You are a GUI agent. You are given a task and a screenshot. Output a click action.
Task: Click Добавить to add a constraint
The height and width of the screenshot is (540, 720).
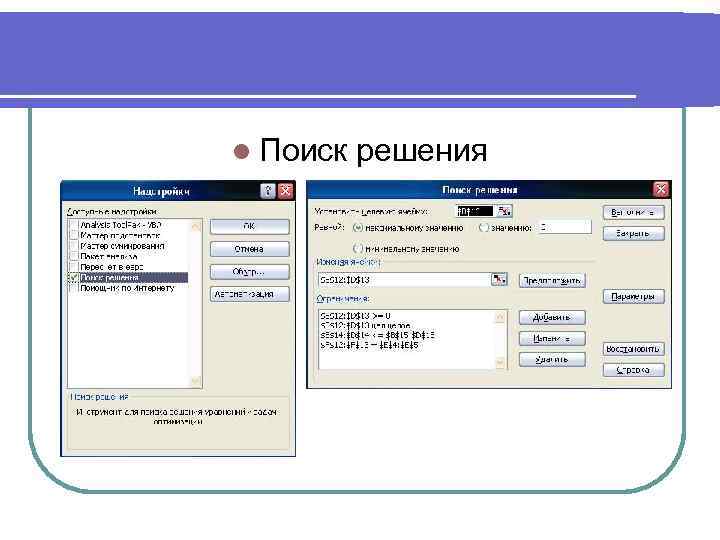click(552, 317)
